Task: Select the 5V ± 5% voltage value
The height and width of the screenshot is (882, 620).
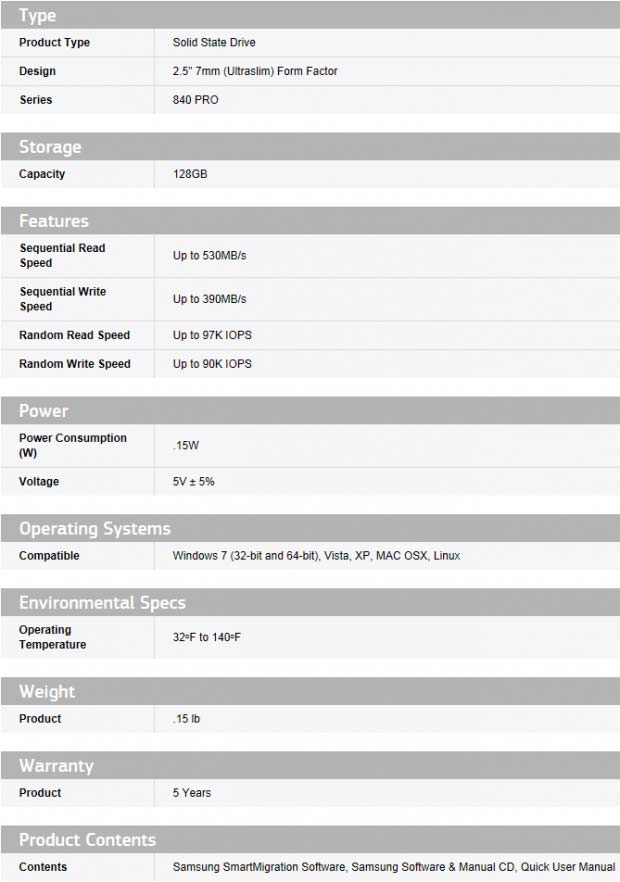Action: click(194, 482)
